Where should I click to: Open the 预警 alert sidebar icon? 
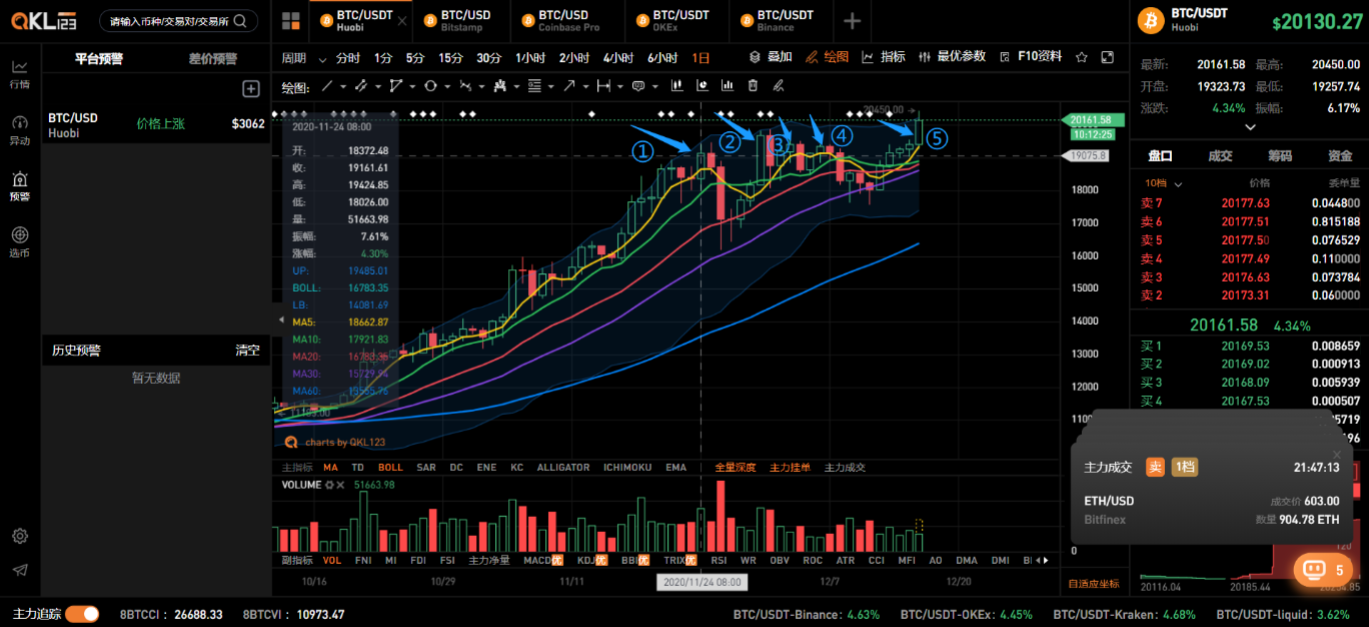19,185
